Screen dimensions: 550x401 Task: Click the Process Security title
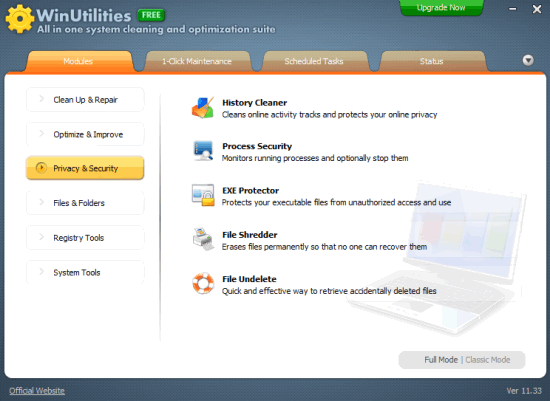(x=257, y=146)
